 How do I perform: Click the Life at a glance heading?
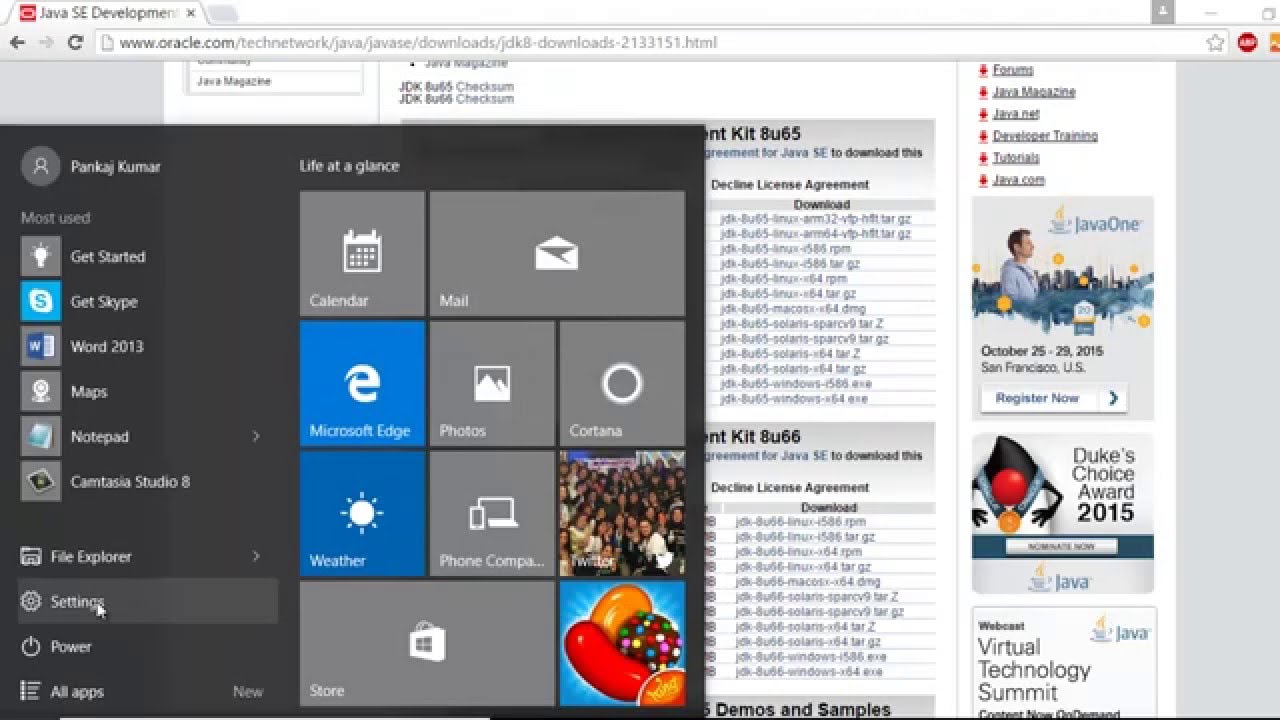point(349,166)
